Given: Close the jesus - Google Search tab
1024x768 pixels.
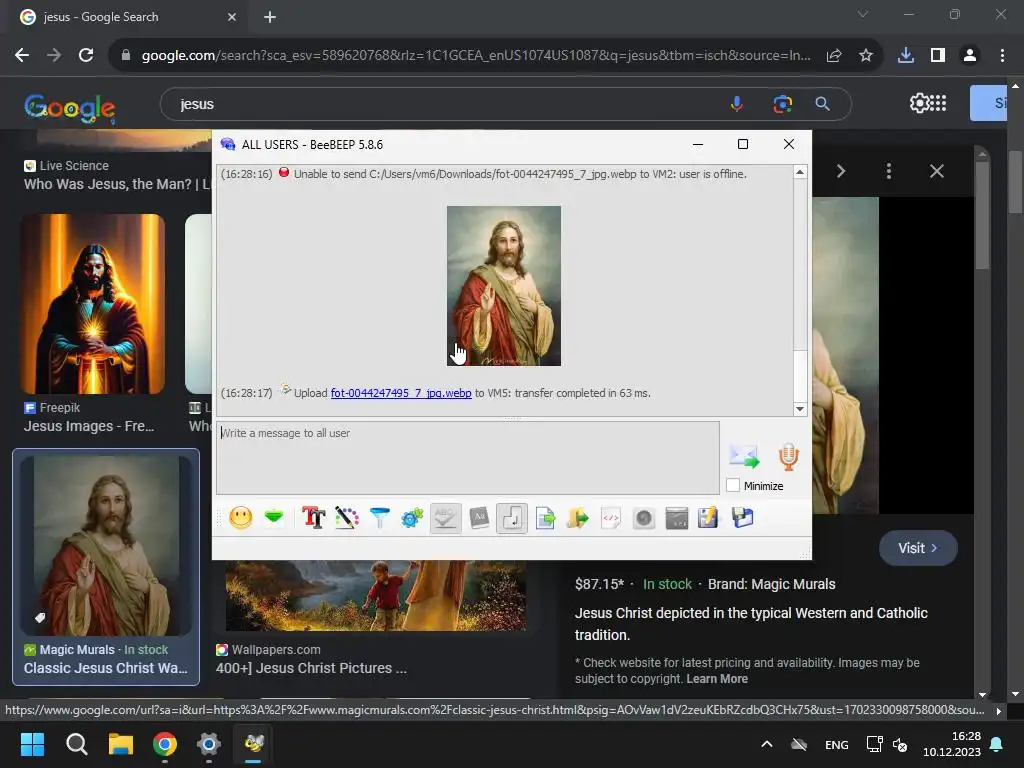Looking at the screenshot, I should pos(232,17).
